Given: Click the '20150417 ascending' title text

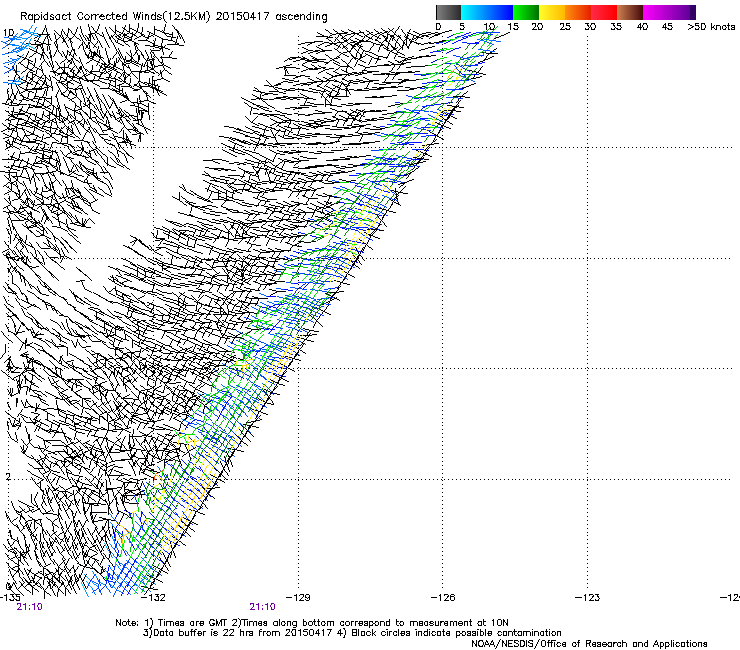Looking at the screenshot, I should point(271,16).
